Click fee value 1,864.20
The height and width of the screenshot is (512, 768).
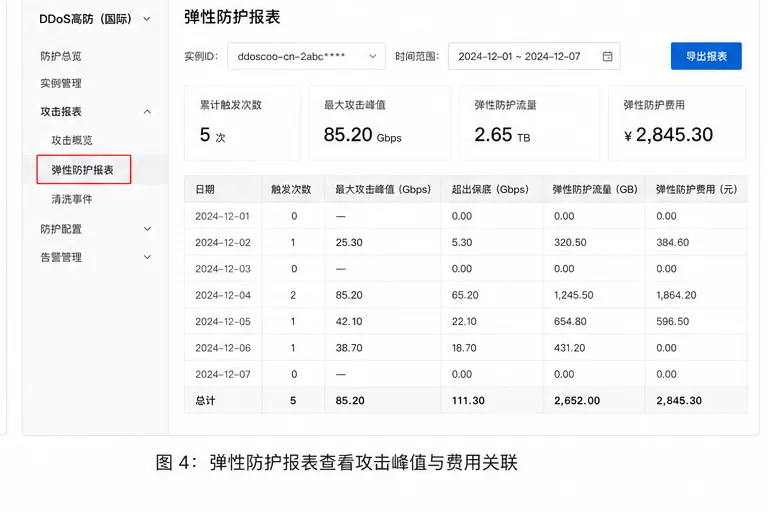tap(676, 295)
